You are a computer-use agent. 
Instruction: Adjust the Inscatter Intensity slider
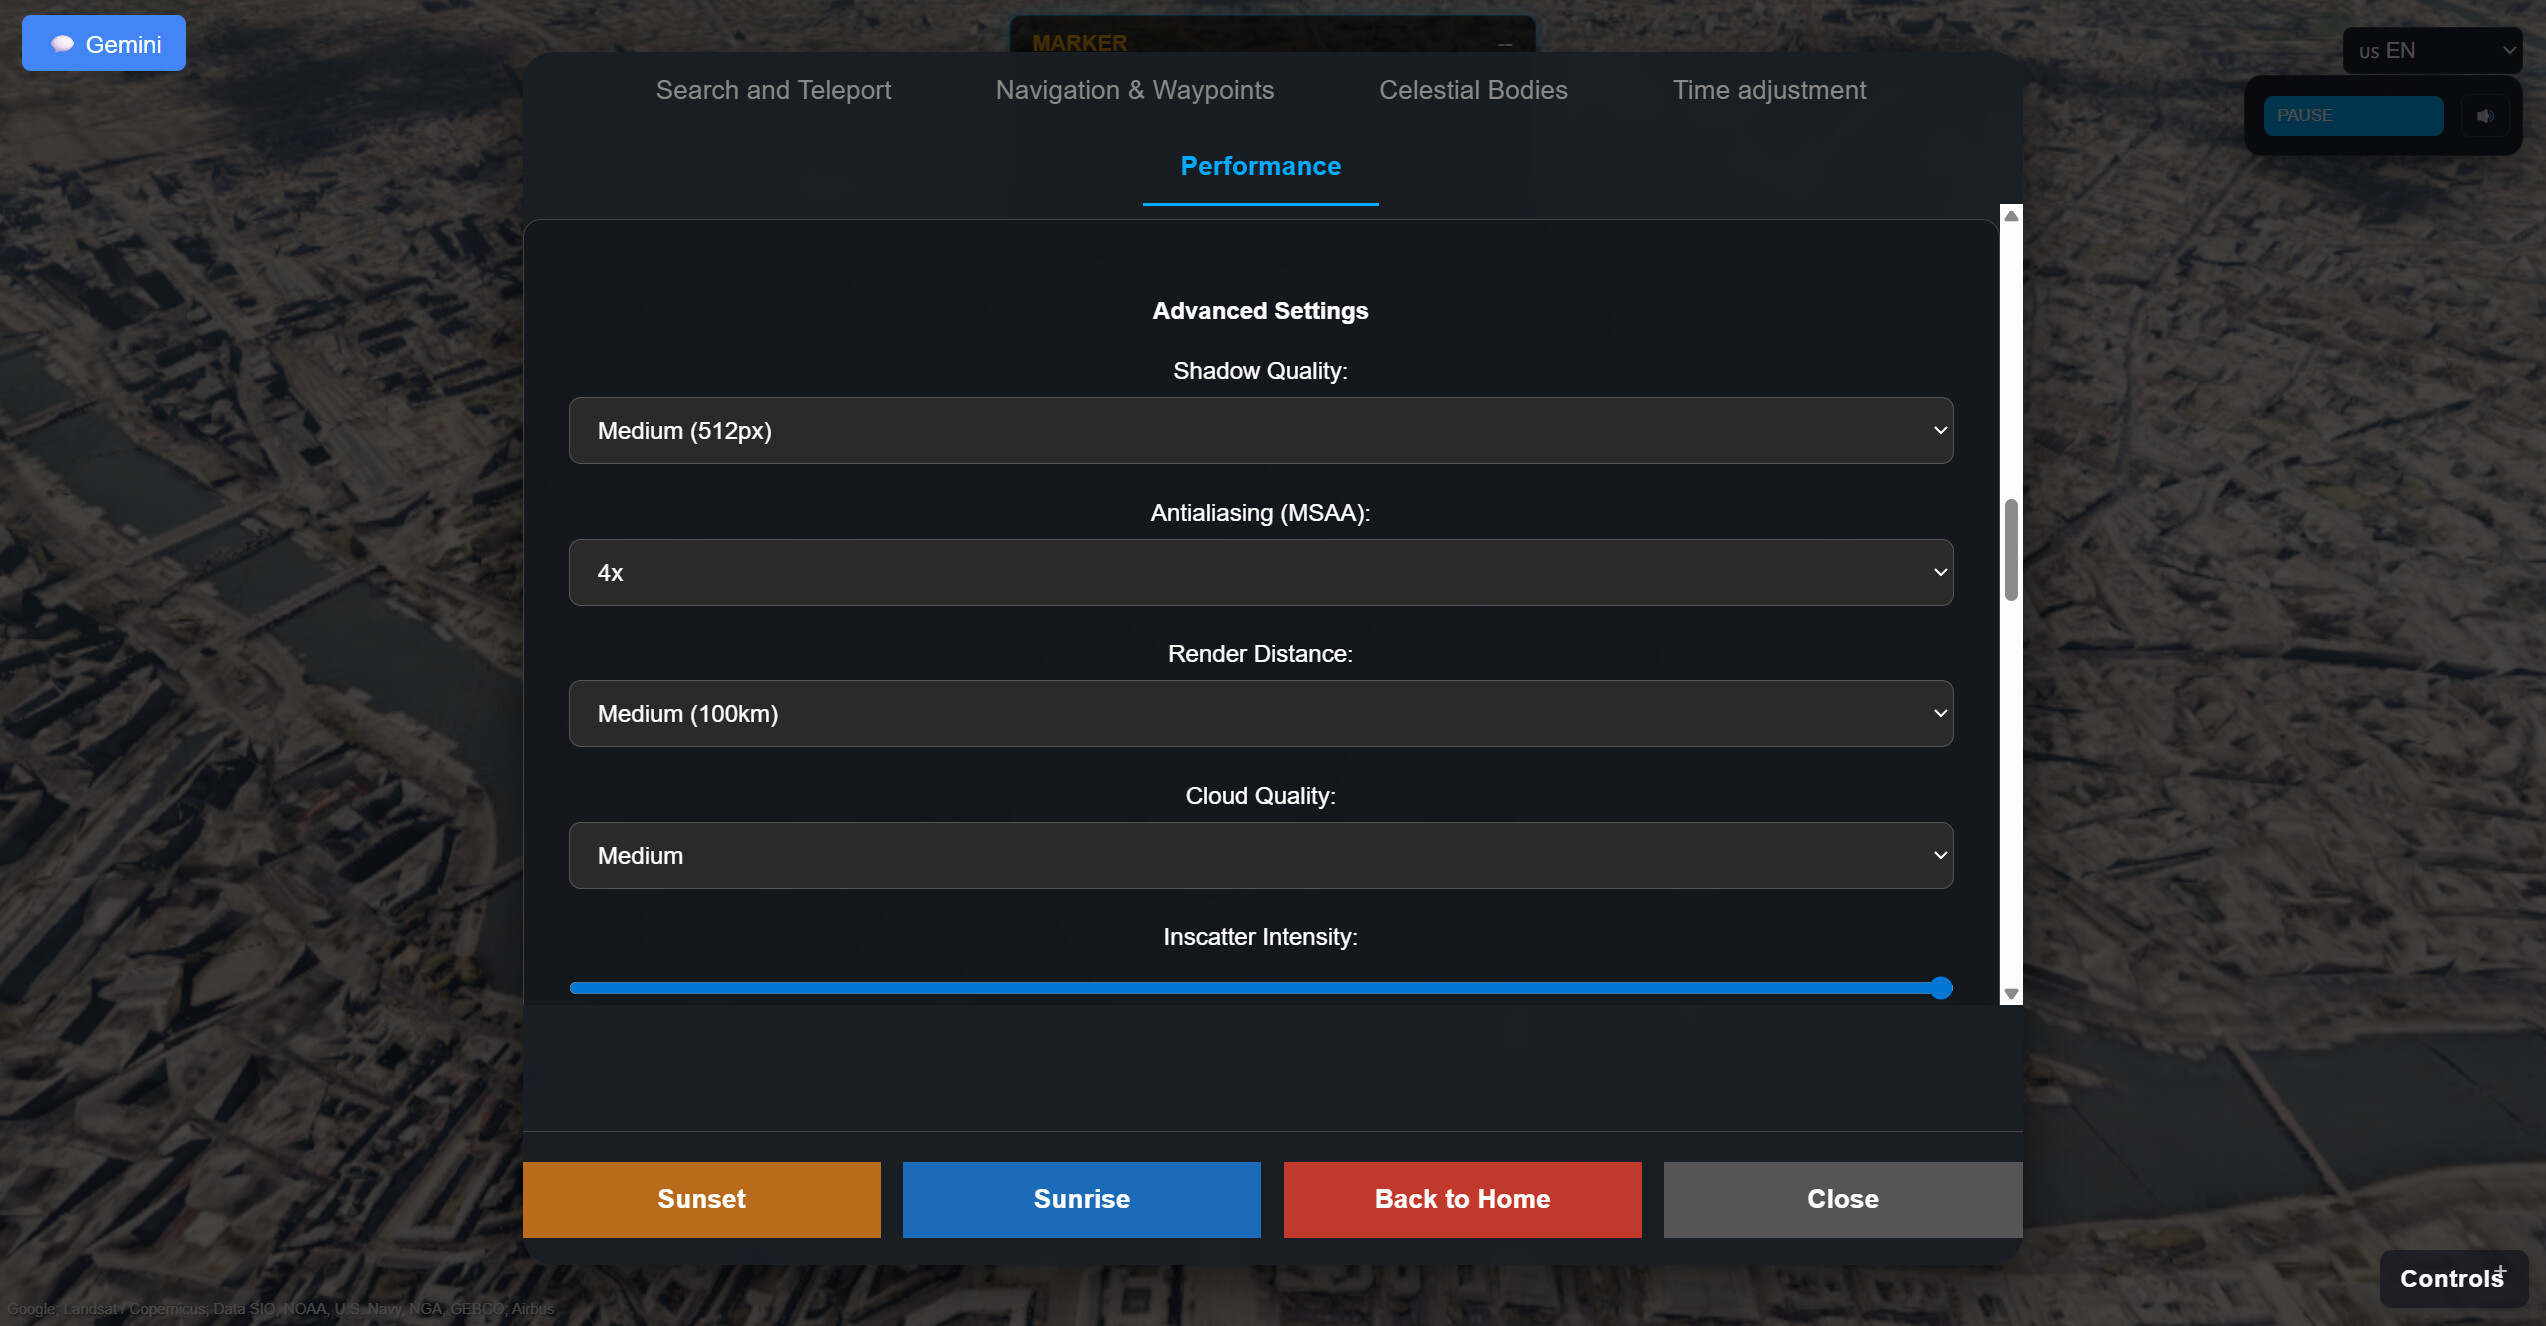pyautogui.click(x=1938, y=987)
